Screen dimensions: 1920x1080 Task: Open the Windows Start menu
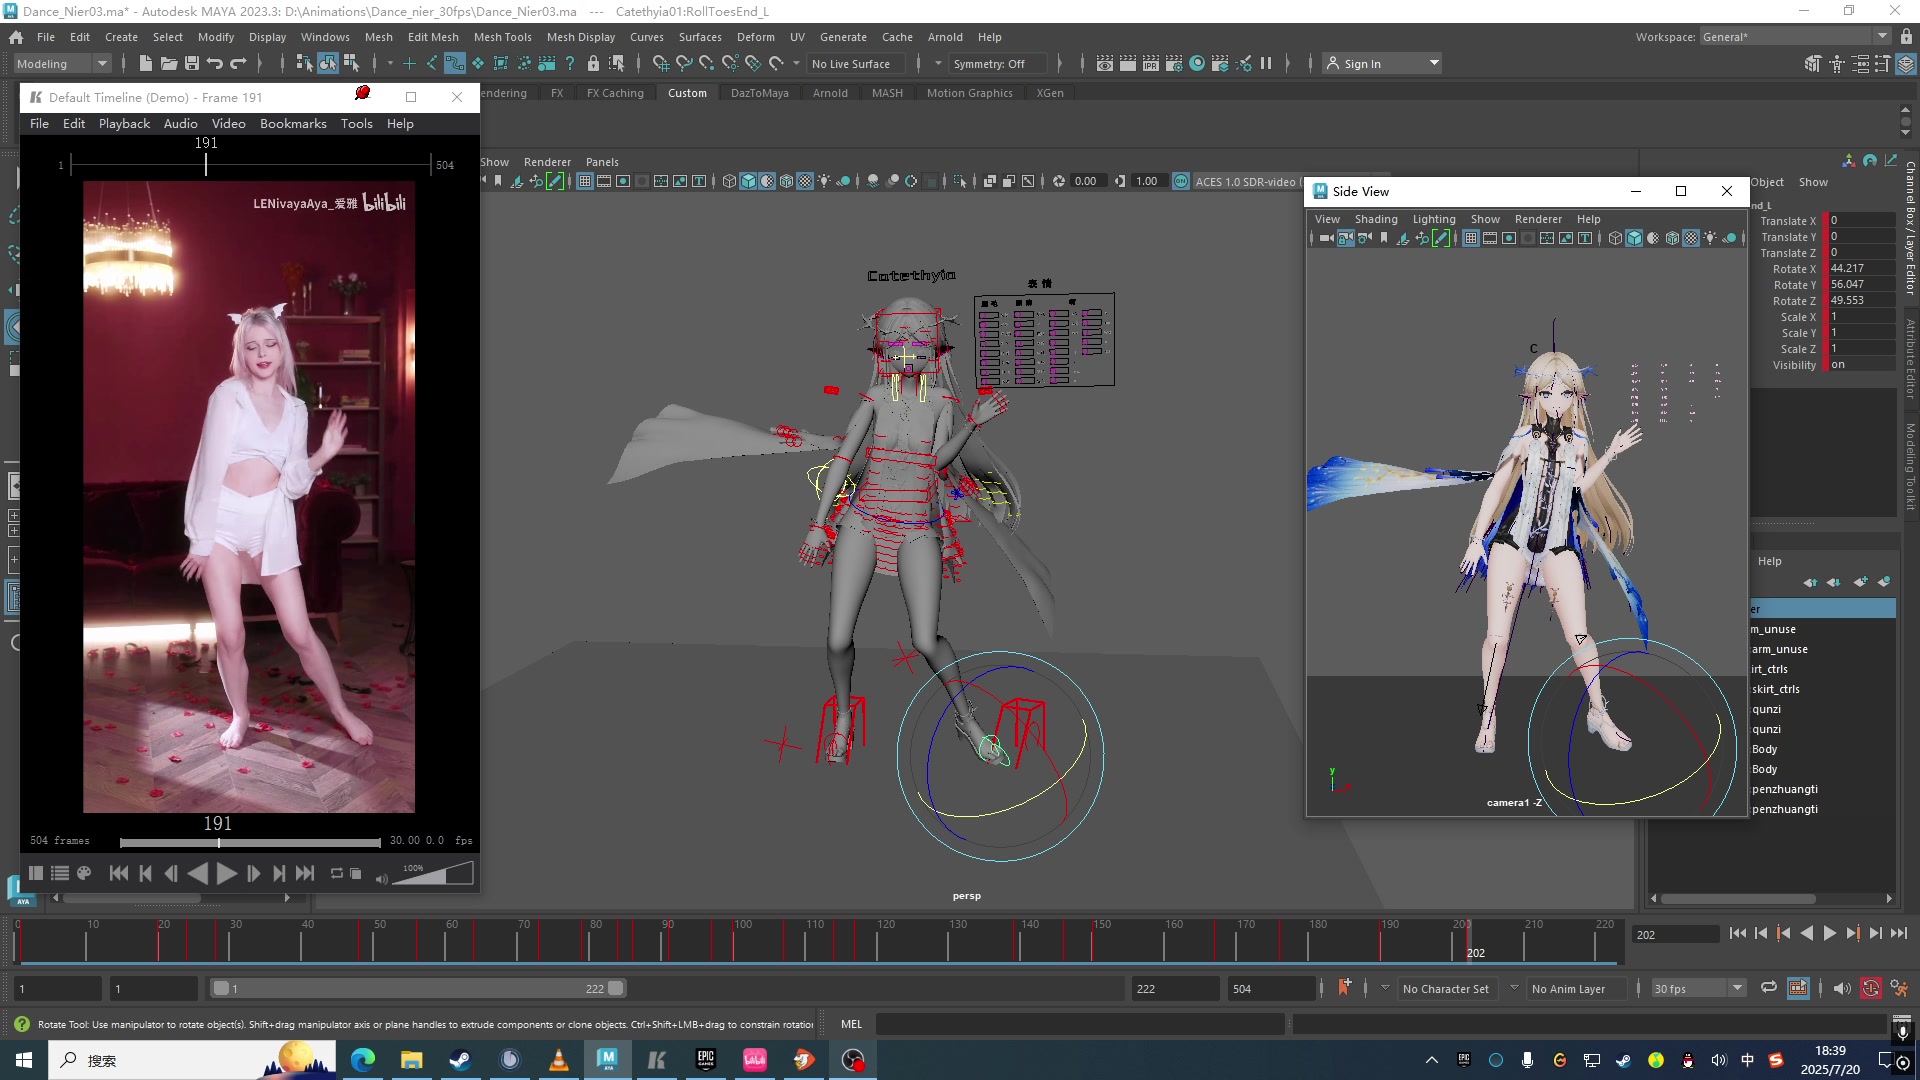tap(24, 1060)
